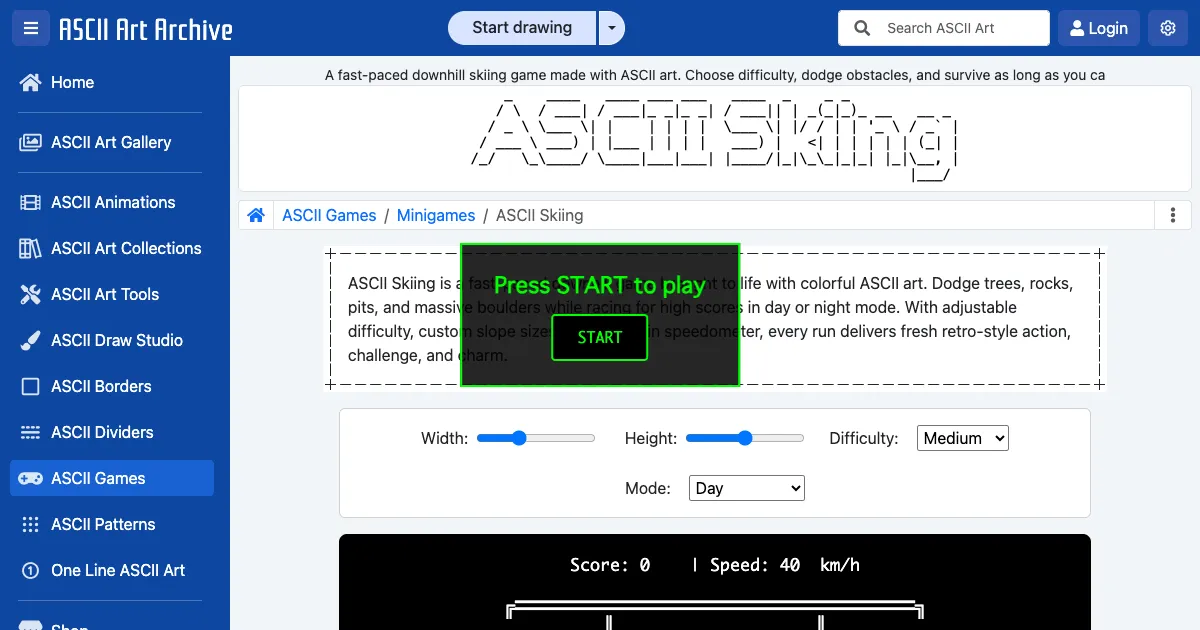The height and width of the screenshot is (630, 1200).
Task: Click the ASCII Animations film icon
Action: point(31,203)
